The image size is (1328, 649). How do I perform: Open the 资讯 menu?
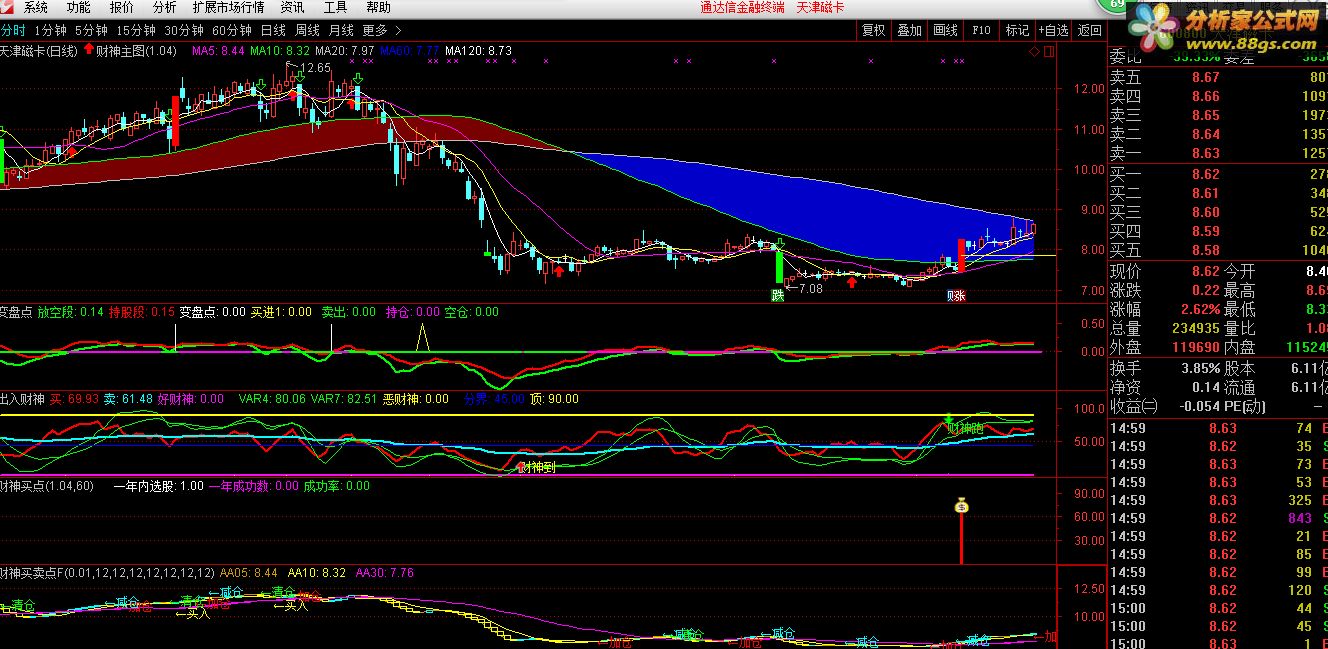(x=292, y=7)
